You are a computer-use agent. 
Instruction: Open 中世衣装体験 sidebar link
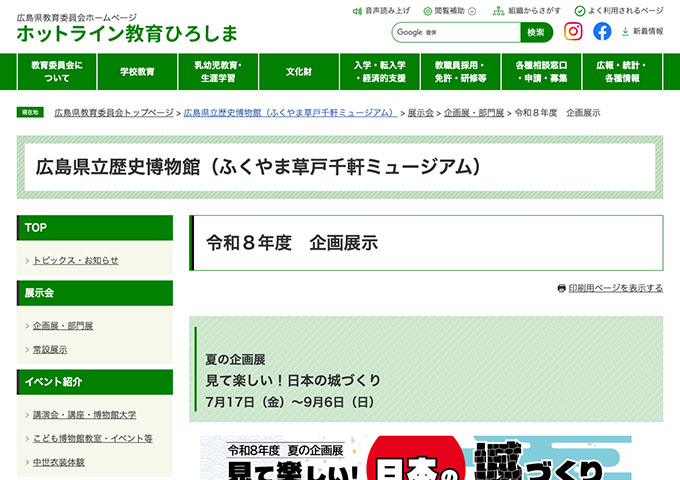coord(59,462)
